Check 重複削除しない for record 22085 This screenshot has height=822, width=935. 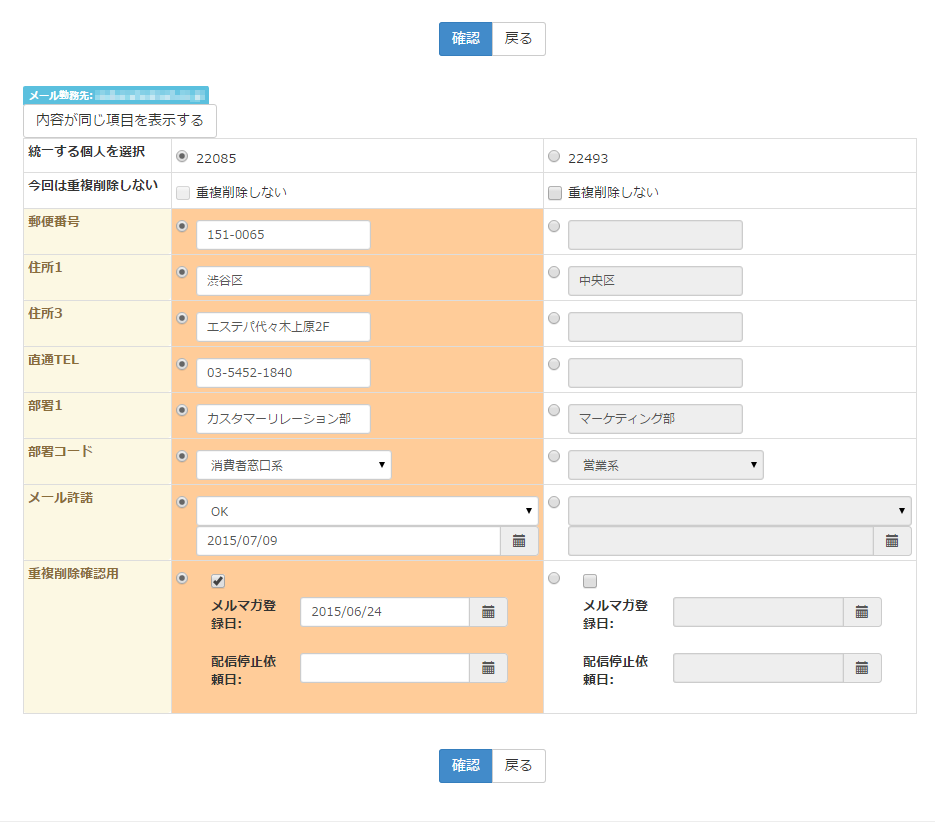point(183,192)
